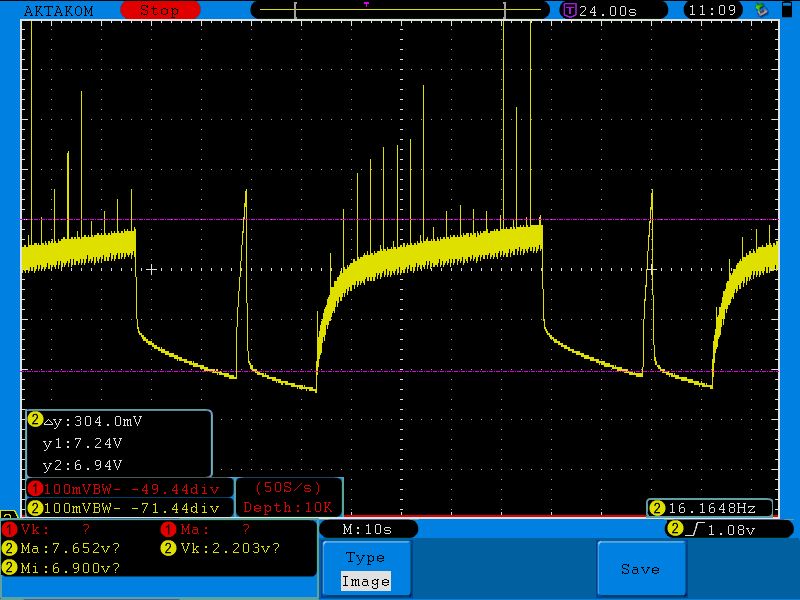This screenshot has width=800, height=600.
Task: Click the M:10s timebase readout
Action: pyautogui.click(x=366, y=529)
